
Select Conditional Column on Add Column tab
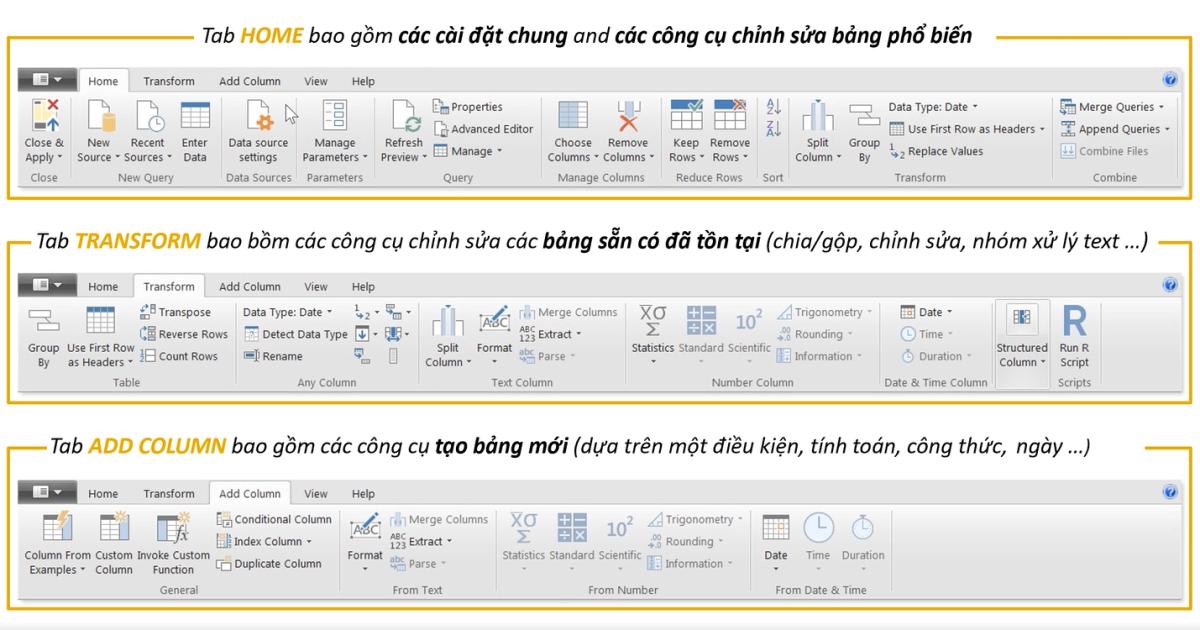[x=276, y=519]
